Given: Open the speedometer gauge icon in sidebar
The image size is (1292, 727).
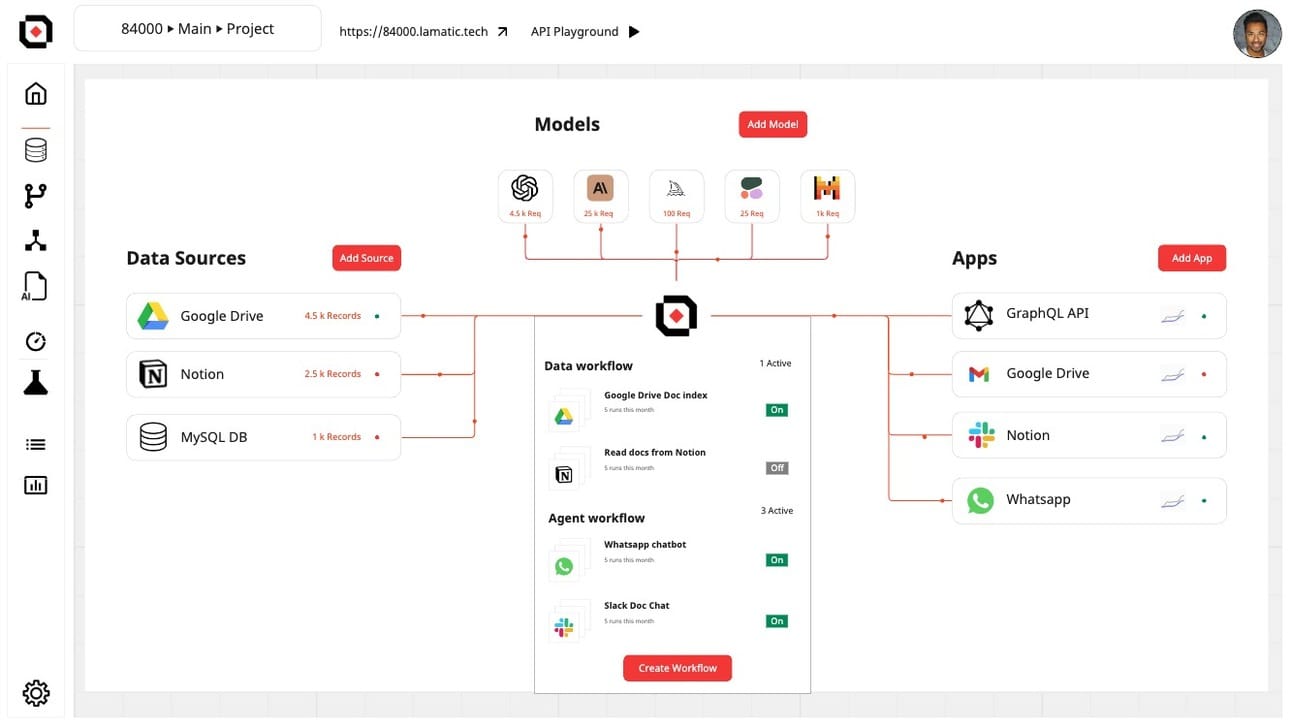Looking at the screenshot, I should click(36, 341).
